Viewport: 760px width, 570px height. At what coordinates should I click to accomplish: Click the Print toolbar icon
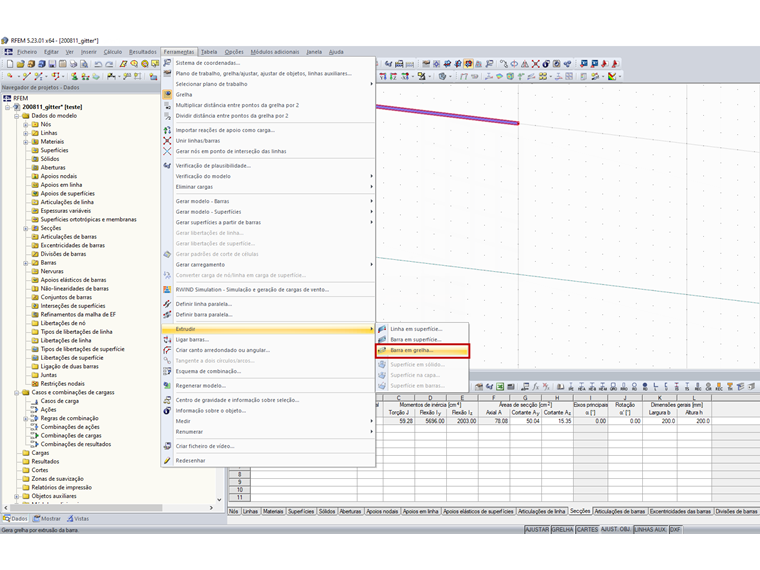(73, 64)
